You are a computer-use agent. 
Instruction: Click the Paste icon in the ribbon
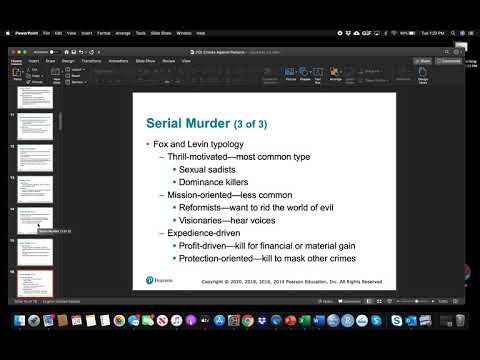pyautogui.click(x=17, y=73)
